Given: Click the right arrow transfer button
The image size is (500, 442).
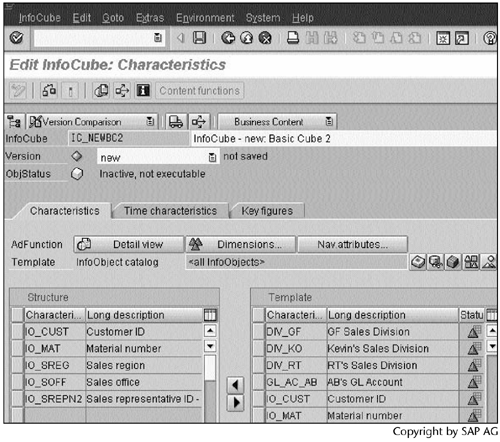Looking at the screenshot, I should click(x=235, y=403).
